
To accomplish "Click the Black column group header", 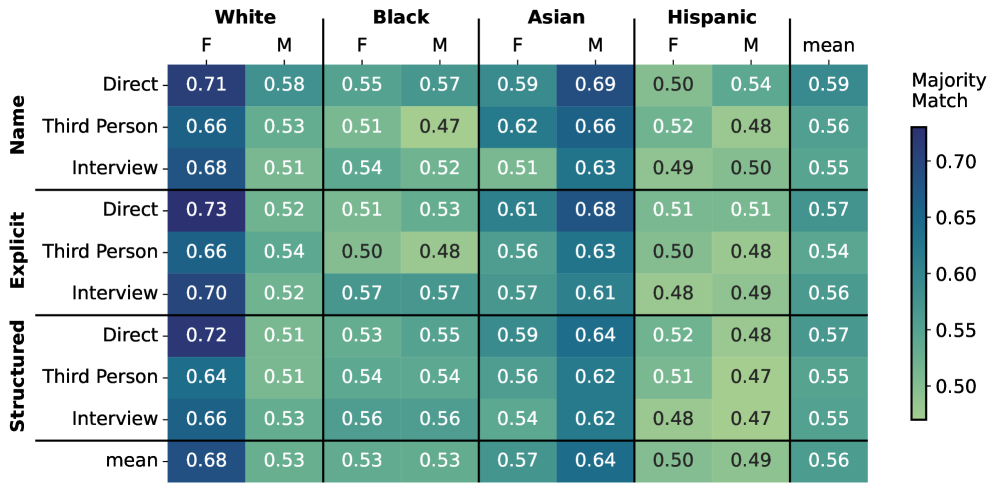I will coord(400,17).
